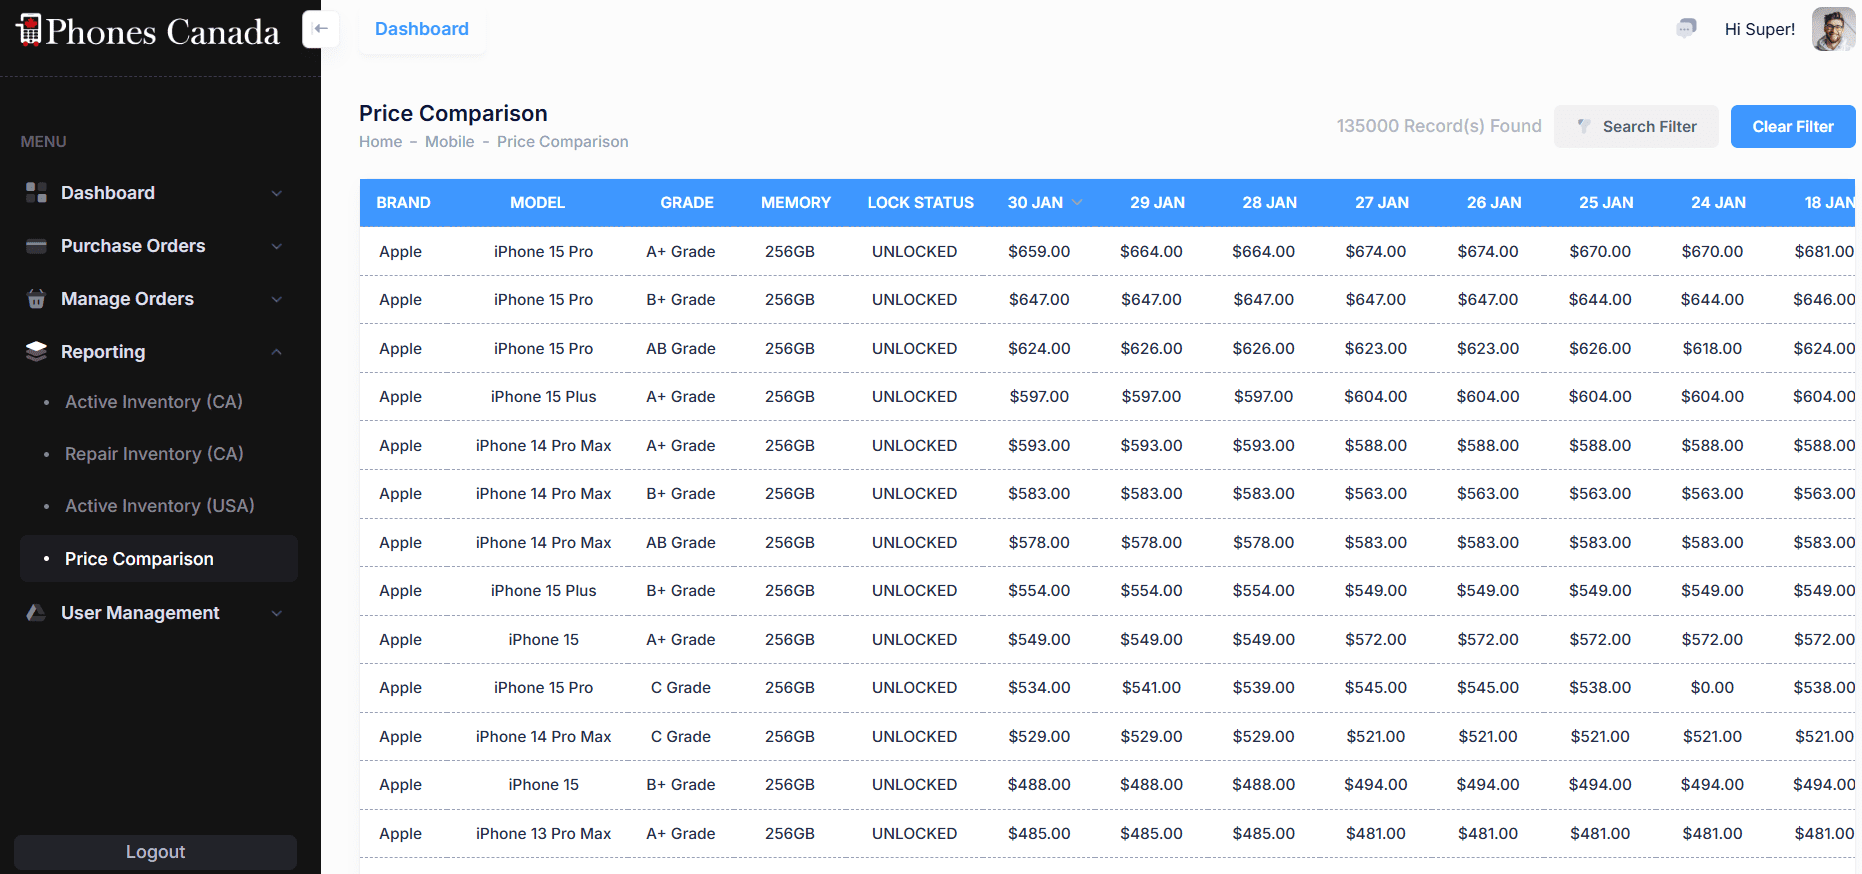
Task: Click the $618.00 price cell
Action: (x=1712, y=348)
